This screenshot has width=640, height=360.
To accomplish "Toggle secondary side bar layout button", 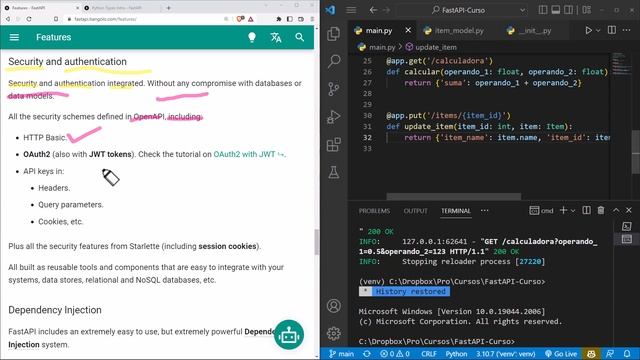I will pos(568,9).
